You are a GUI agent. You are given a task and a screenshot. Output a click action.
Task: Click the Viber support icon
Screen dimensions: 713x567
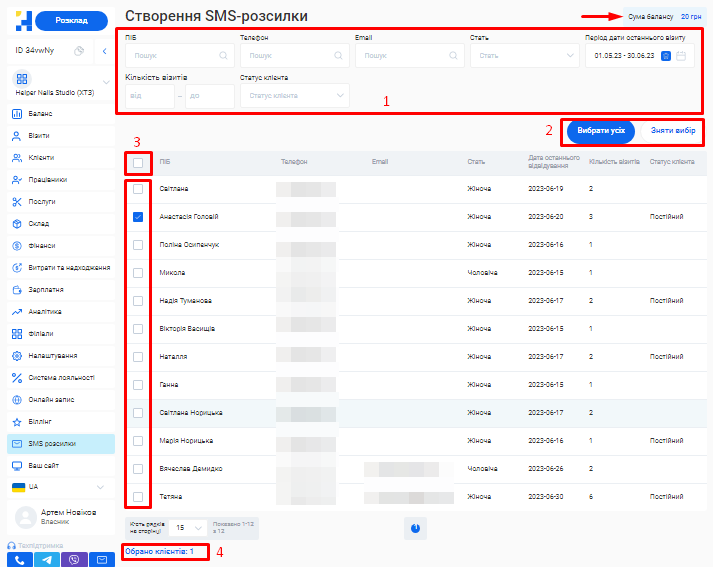(x=73, y=559)
